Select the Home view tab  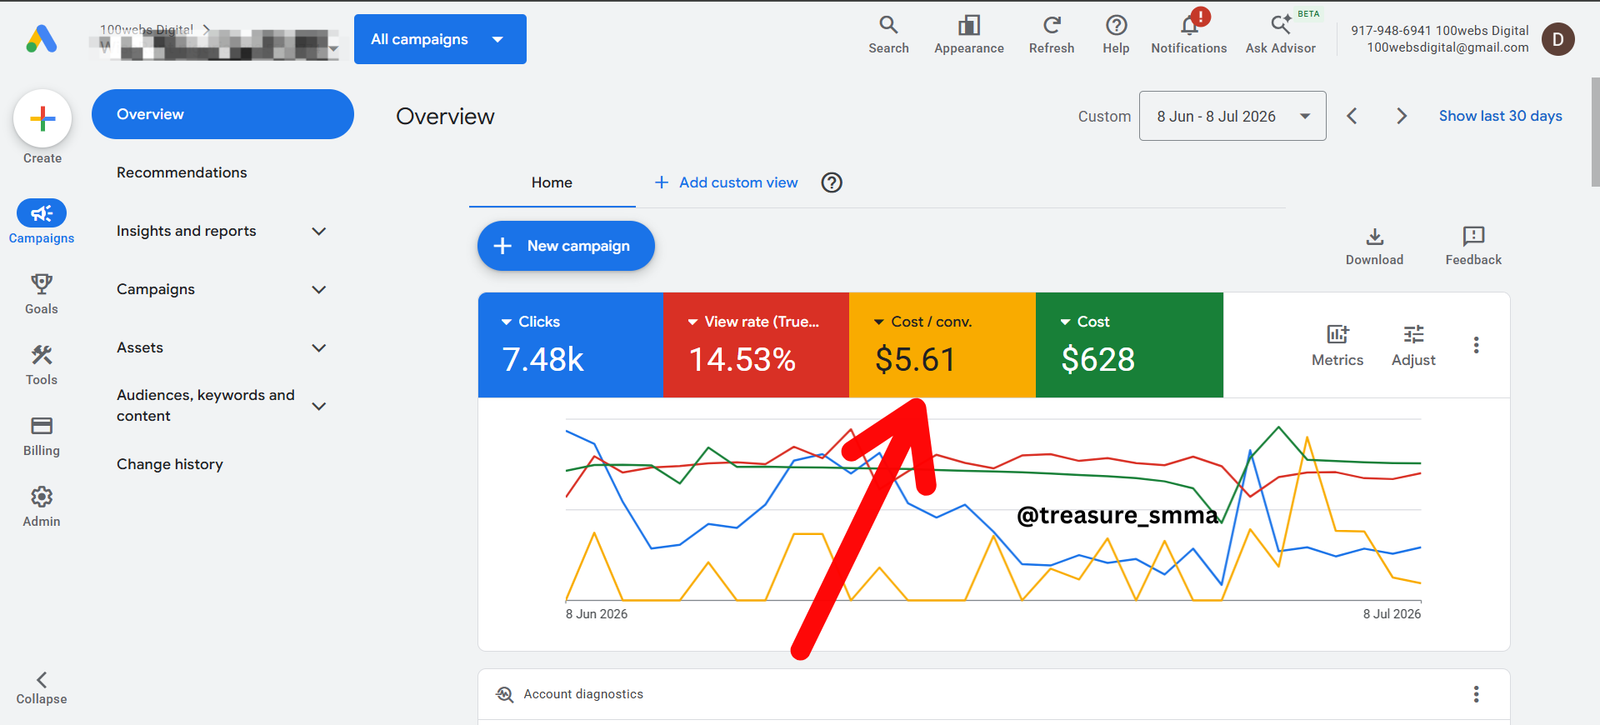pos(552,183)
